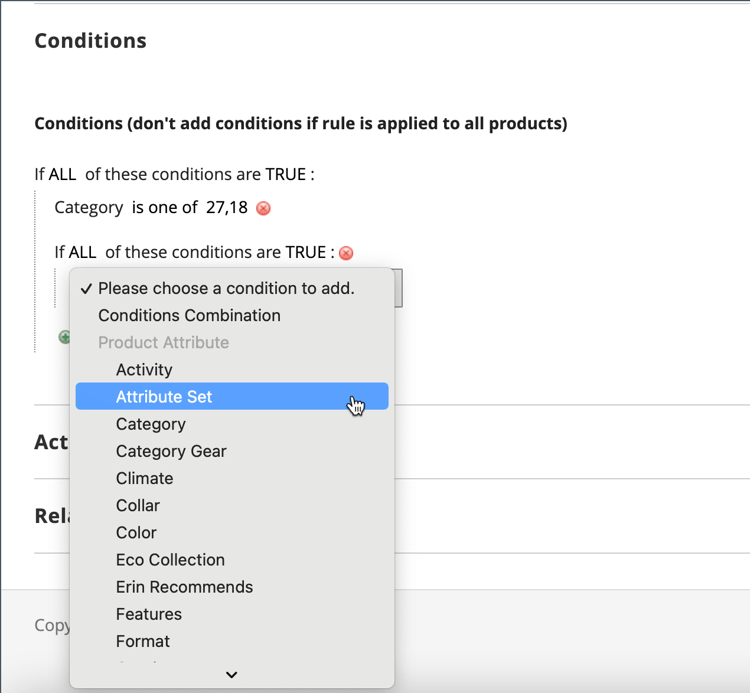750x693 pixels.
Task: Select Format from the list
Action: [x=143, y=641]
